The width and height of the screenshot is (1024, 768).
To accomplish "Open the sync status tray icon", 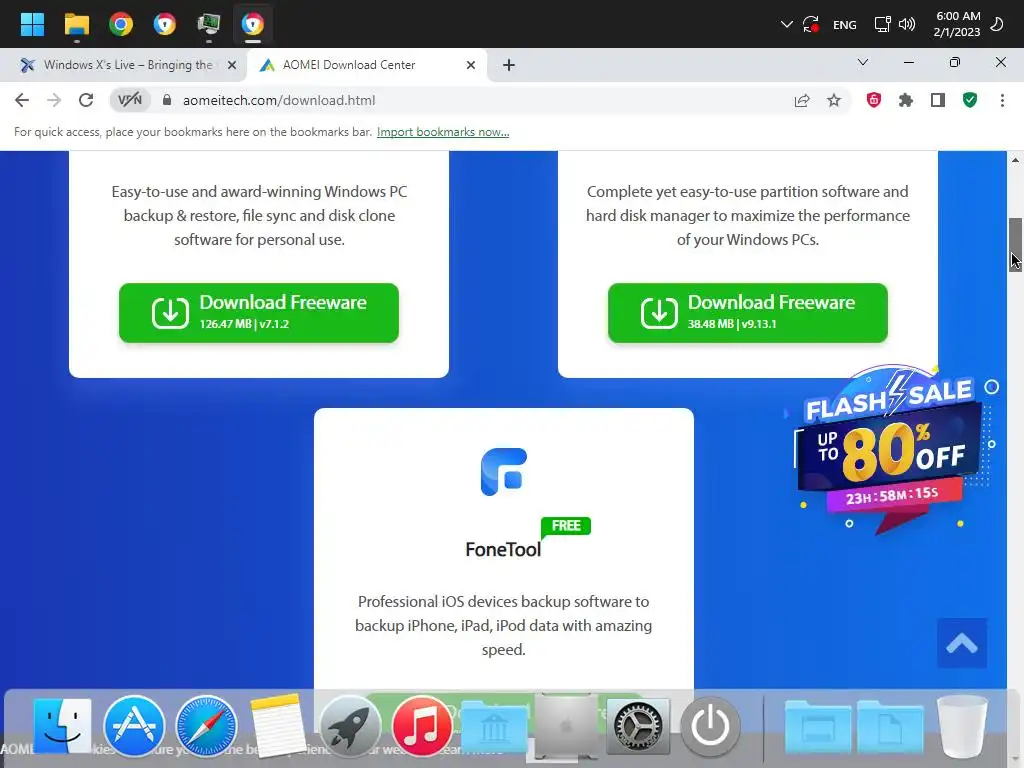I will coord(811,24).
